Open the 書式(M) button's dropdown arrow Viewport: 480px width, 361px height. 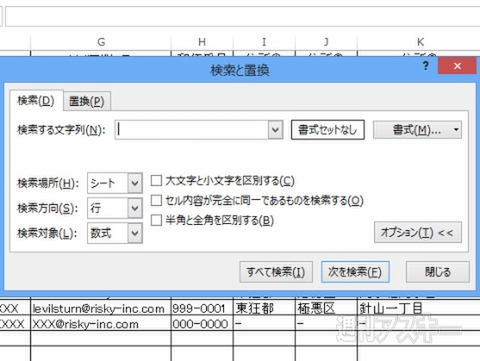tap(456, 130)
